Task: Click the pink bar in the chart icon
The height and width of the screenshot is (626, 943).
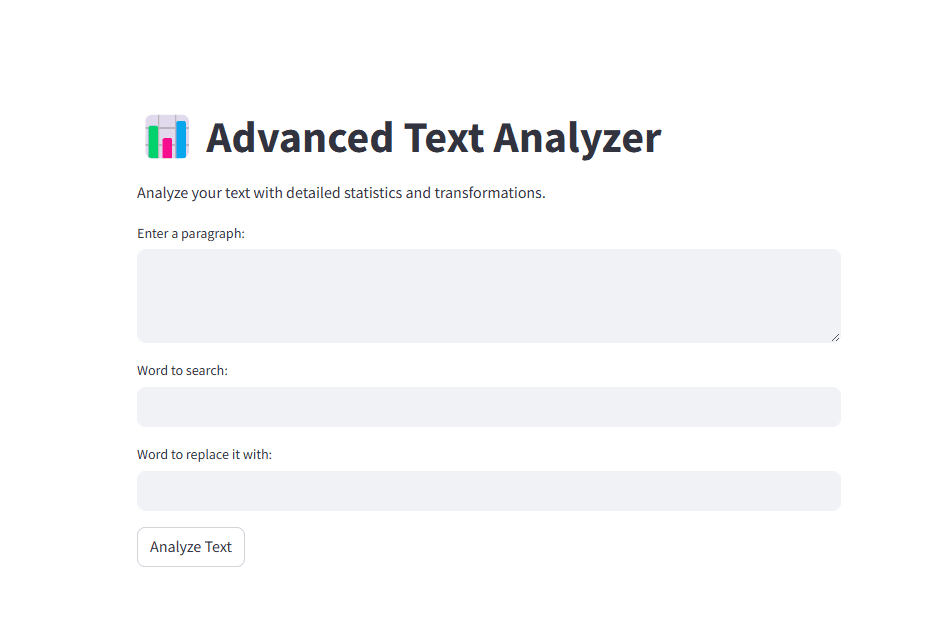Action: (167, 148)
